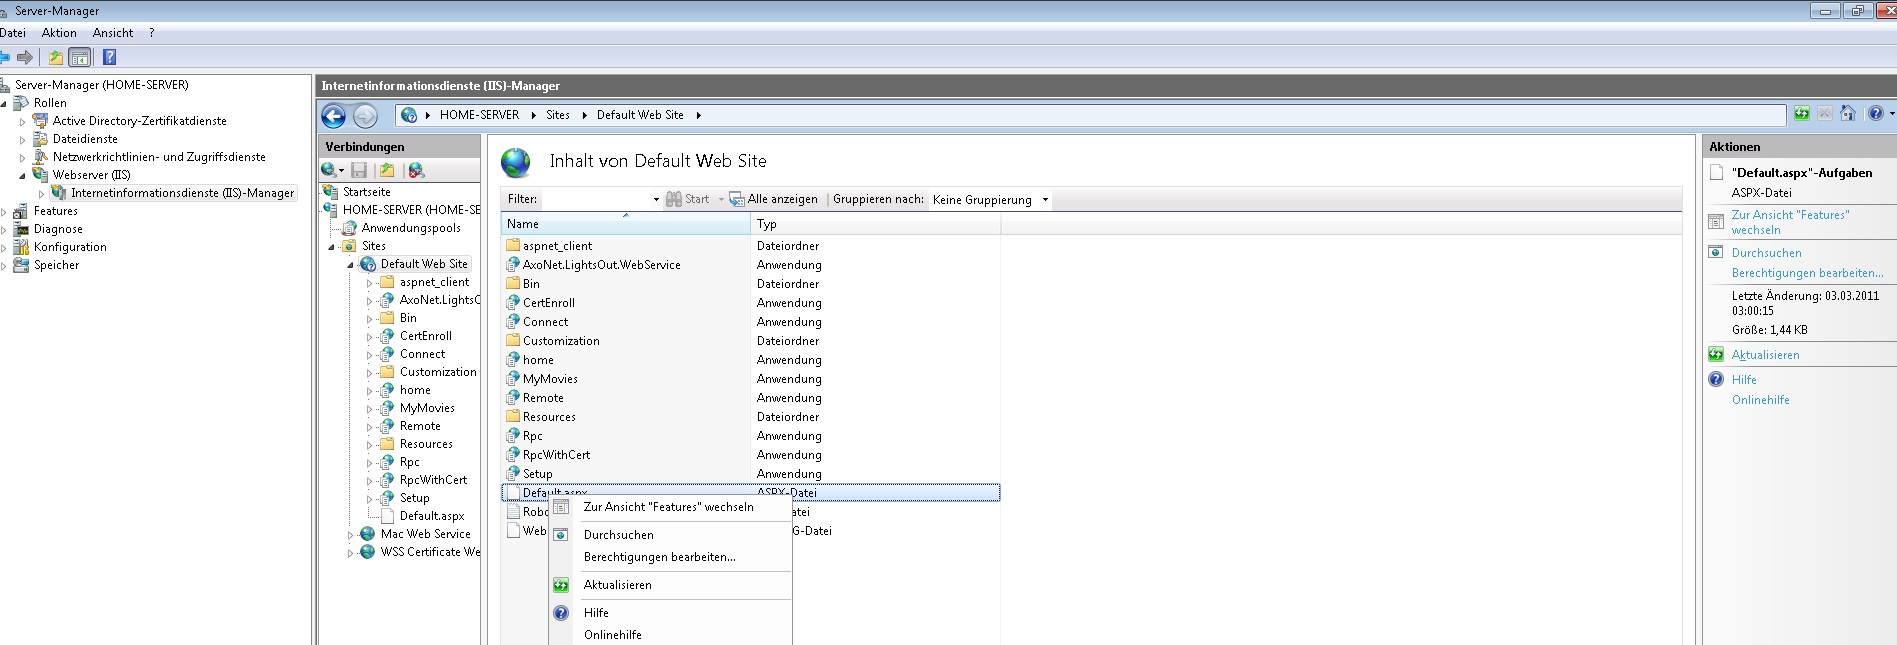Collapse the Webserver (IIS) tree node
This screenshot has width=1897, height=645.
[22, 175]
